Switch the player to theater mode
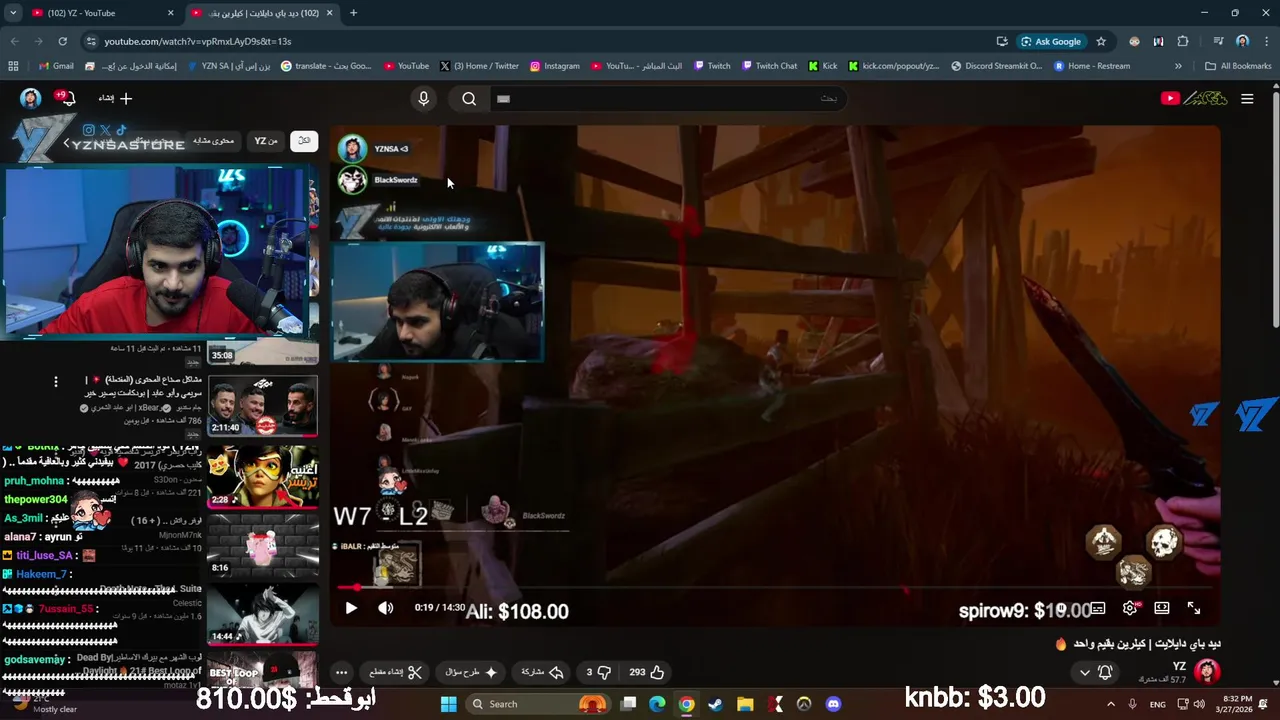This screenshot has width=1280, height=720. [1162, 608]
